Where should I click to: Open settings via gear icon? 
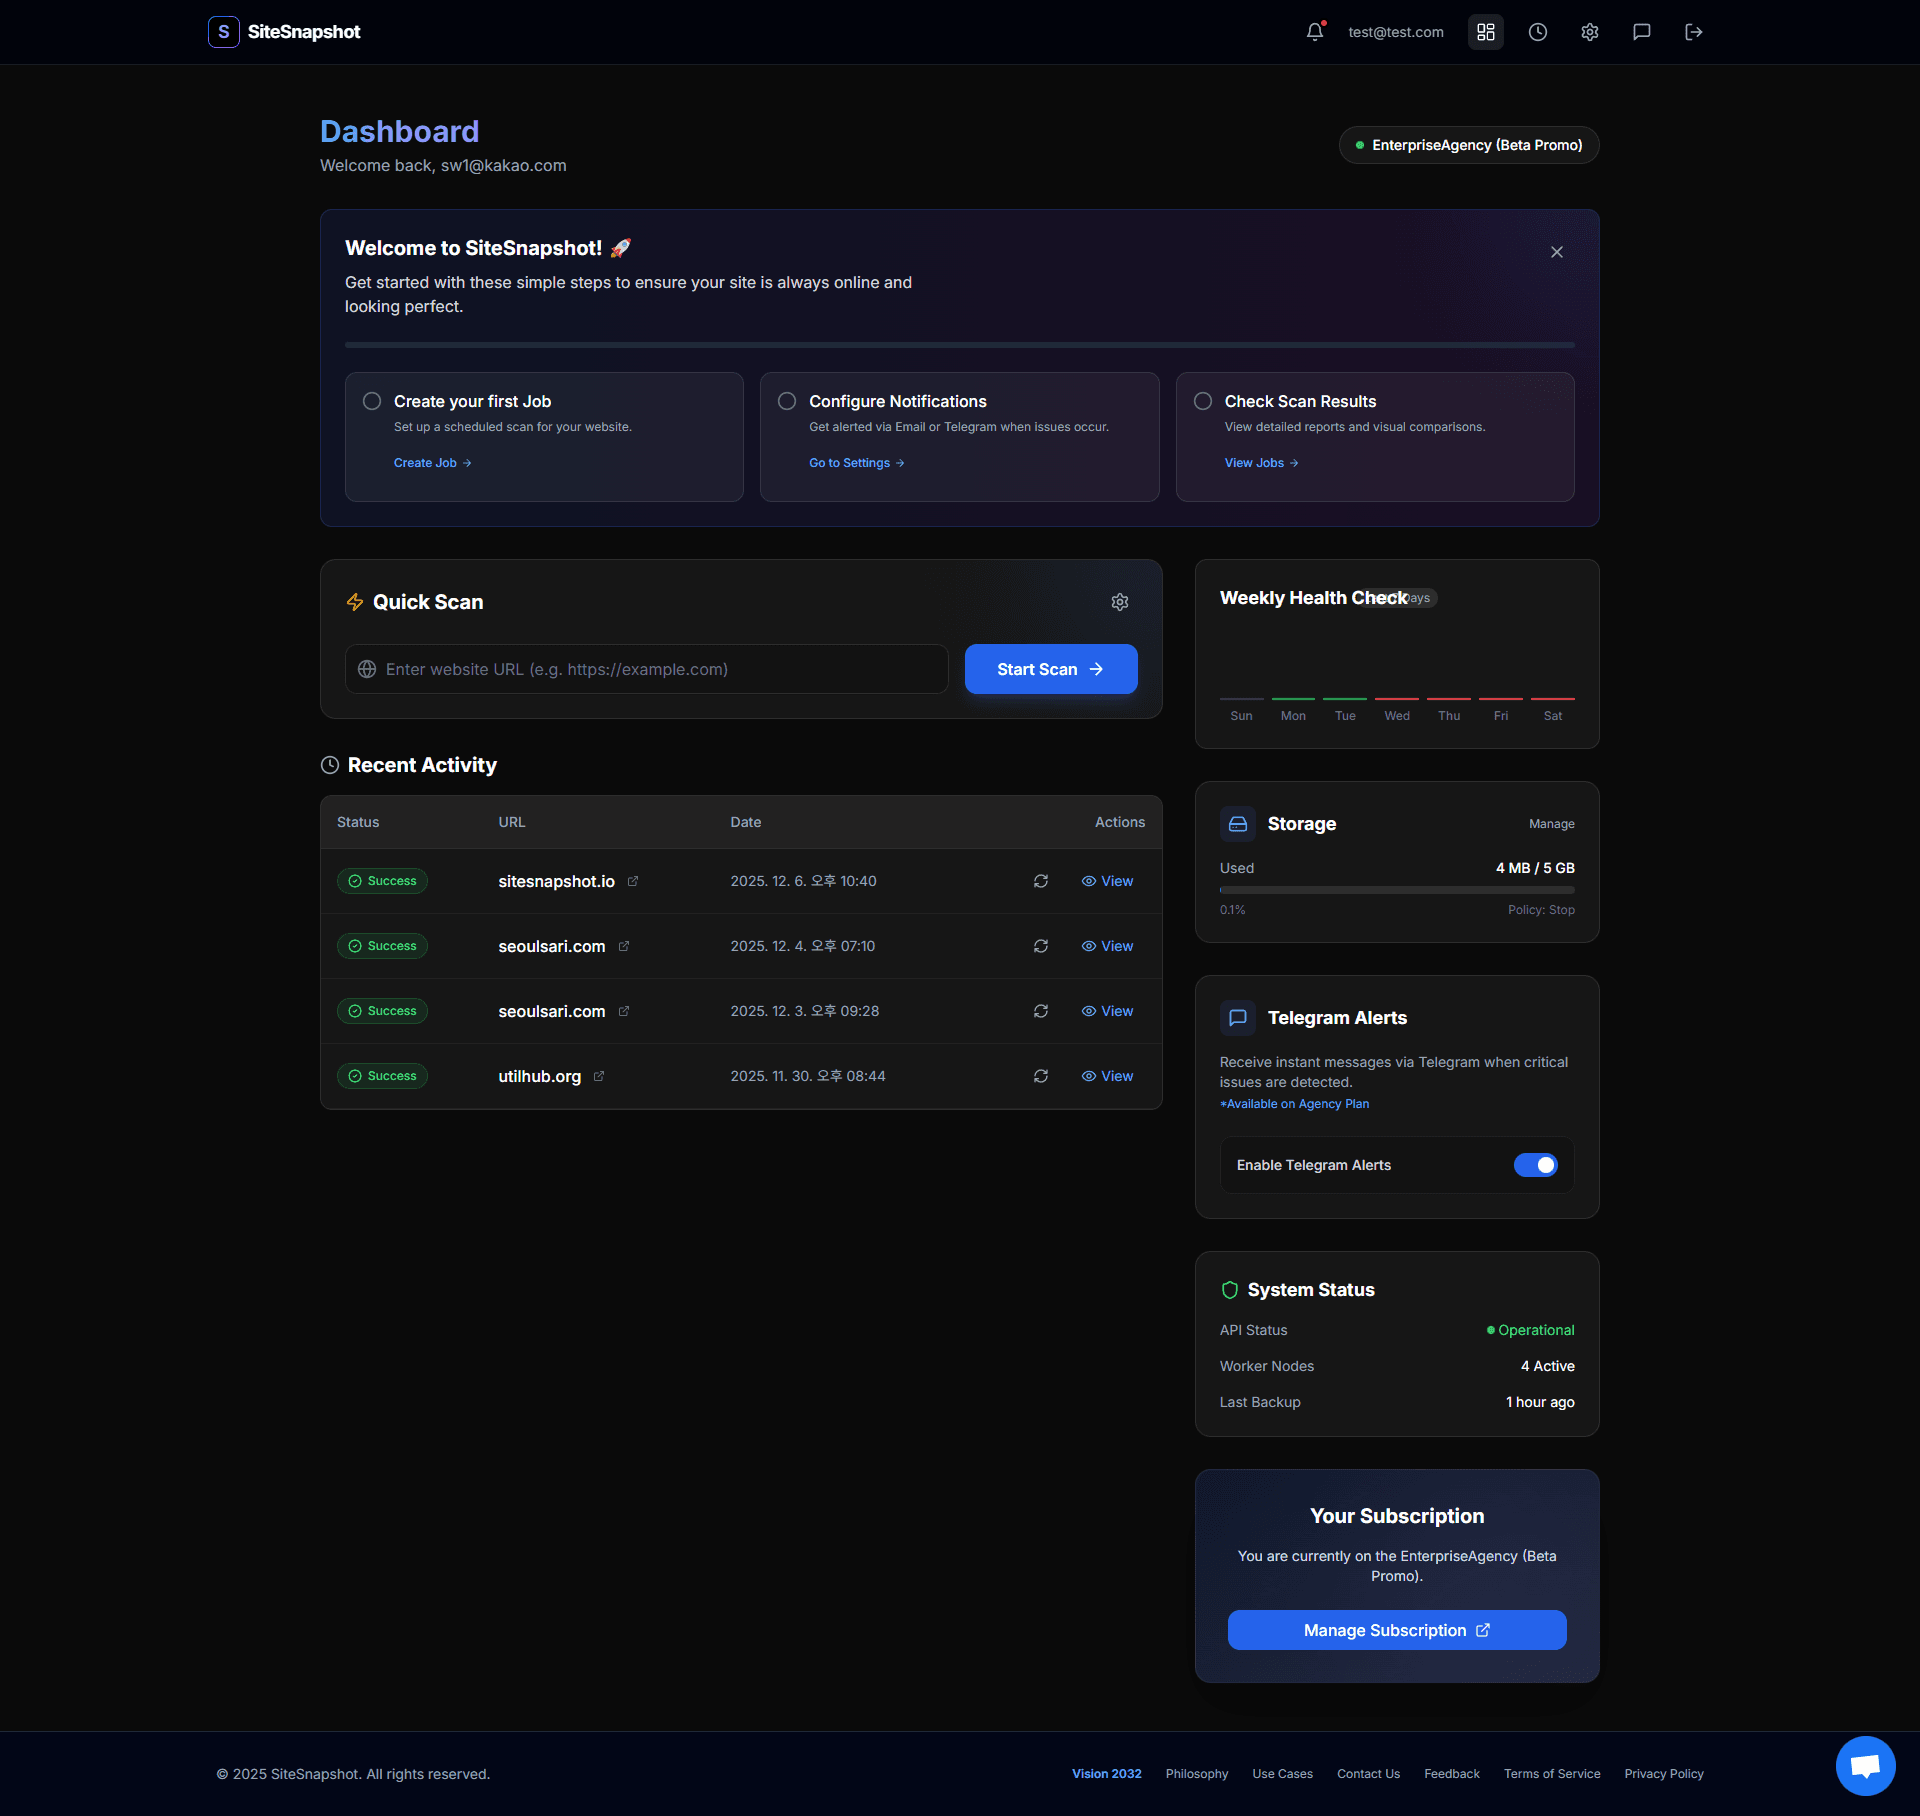[x=1589, y=31]
